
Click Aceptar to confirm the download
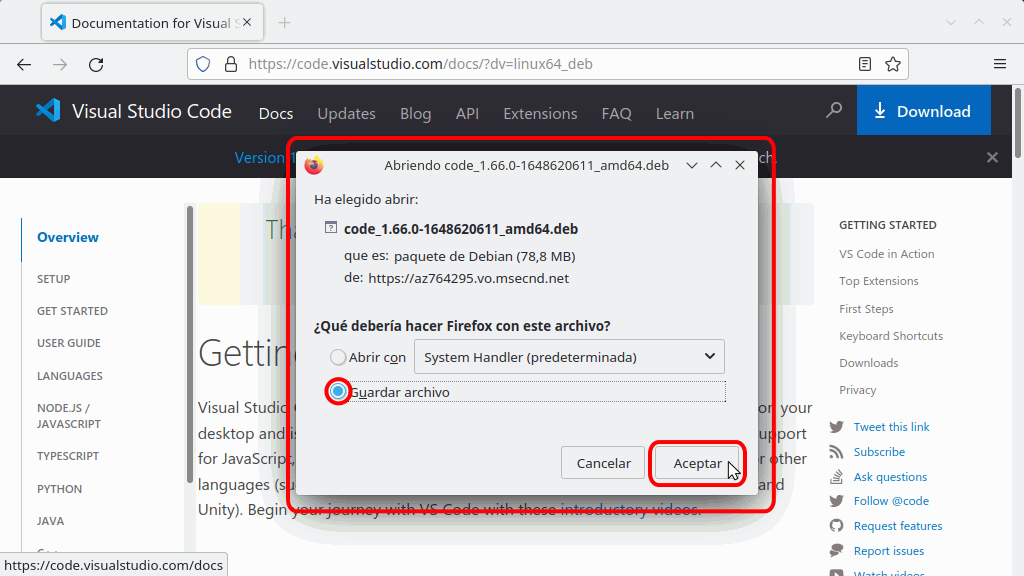point(697,463)
